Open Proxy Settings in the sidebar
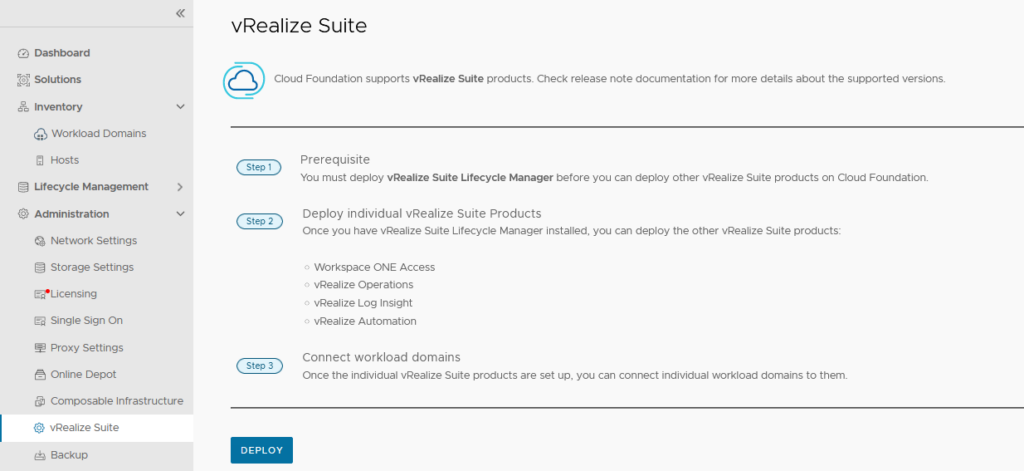1024x471 pixels. [x=87, y=348]
